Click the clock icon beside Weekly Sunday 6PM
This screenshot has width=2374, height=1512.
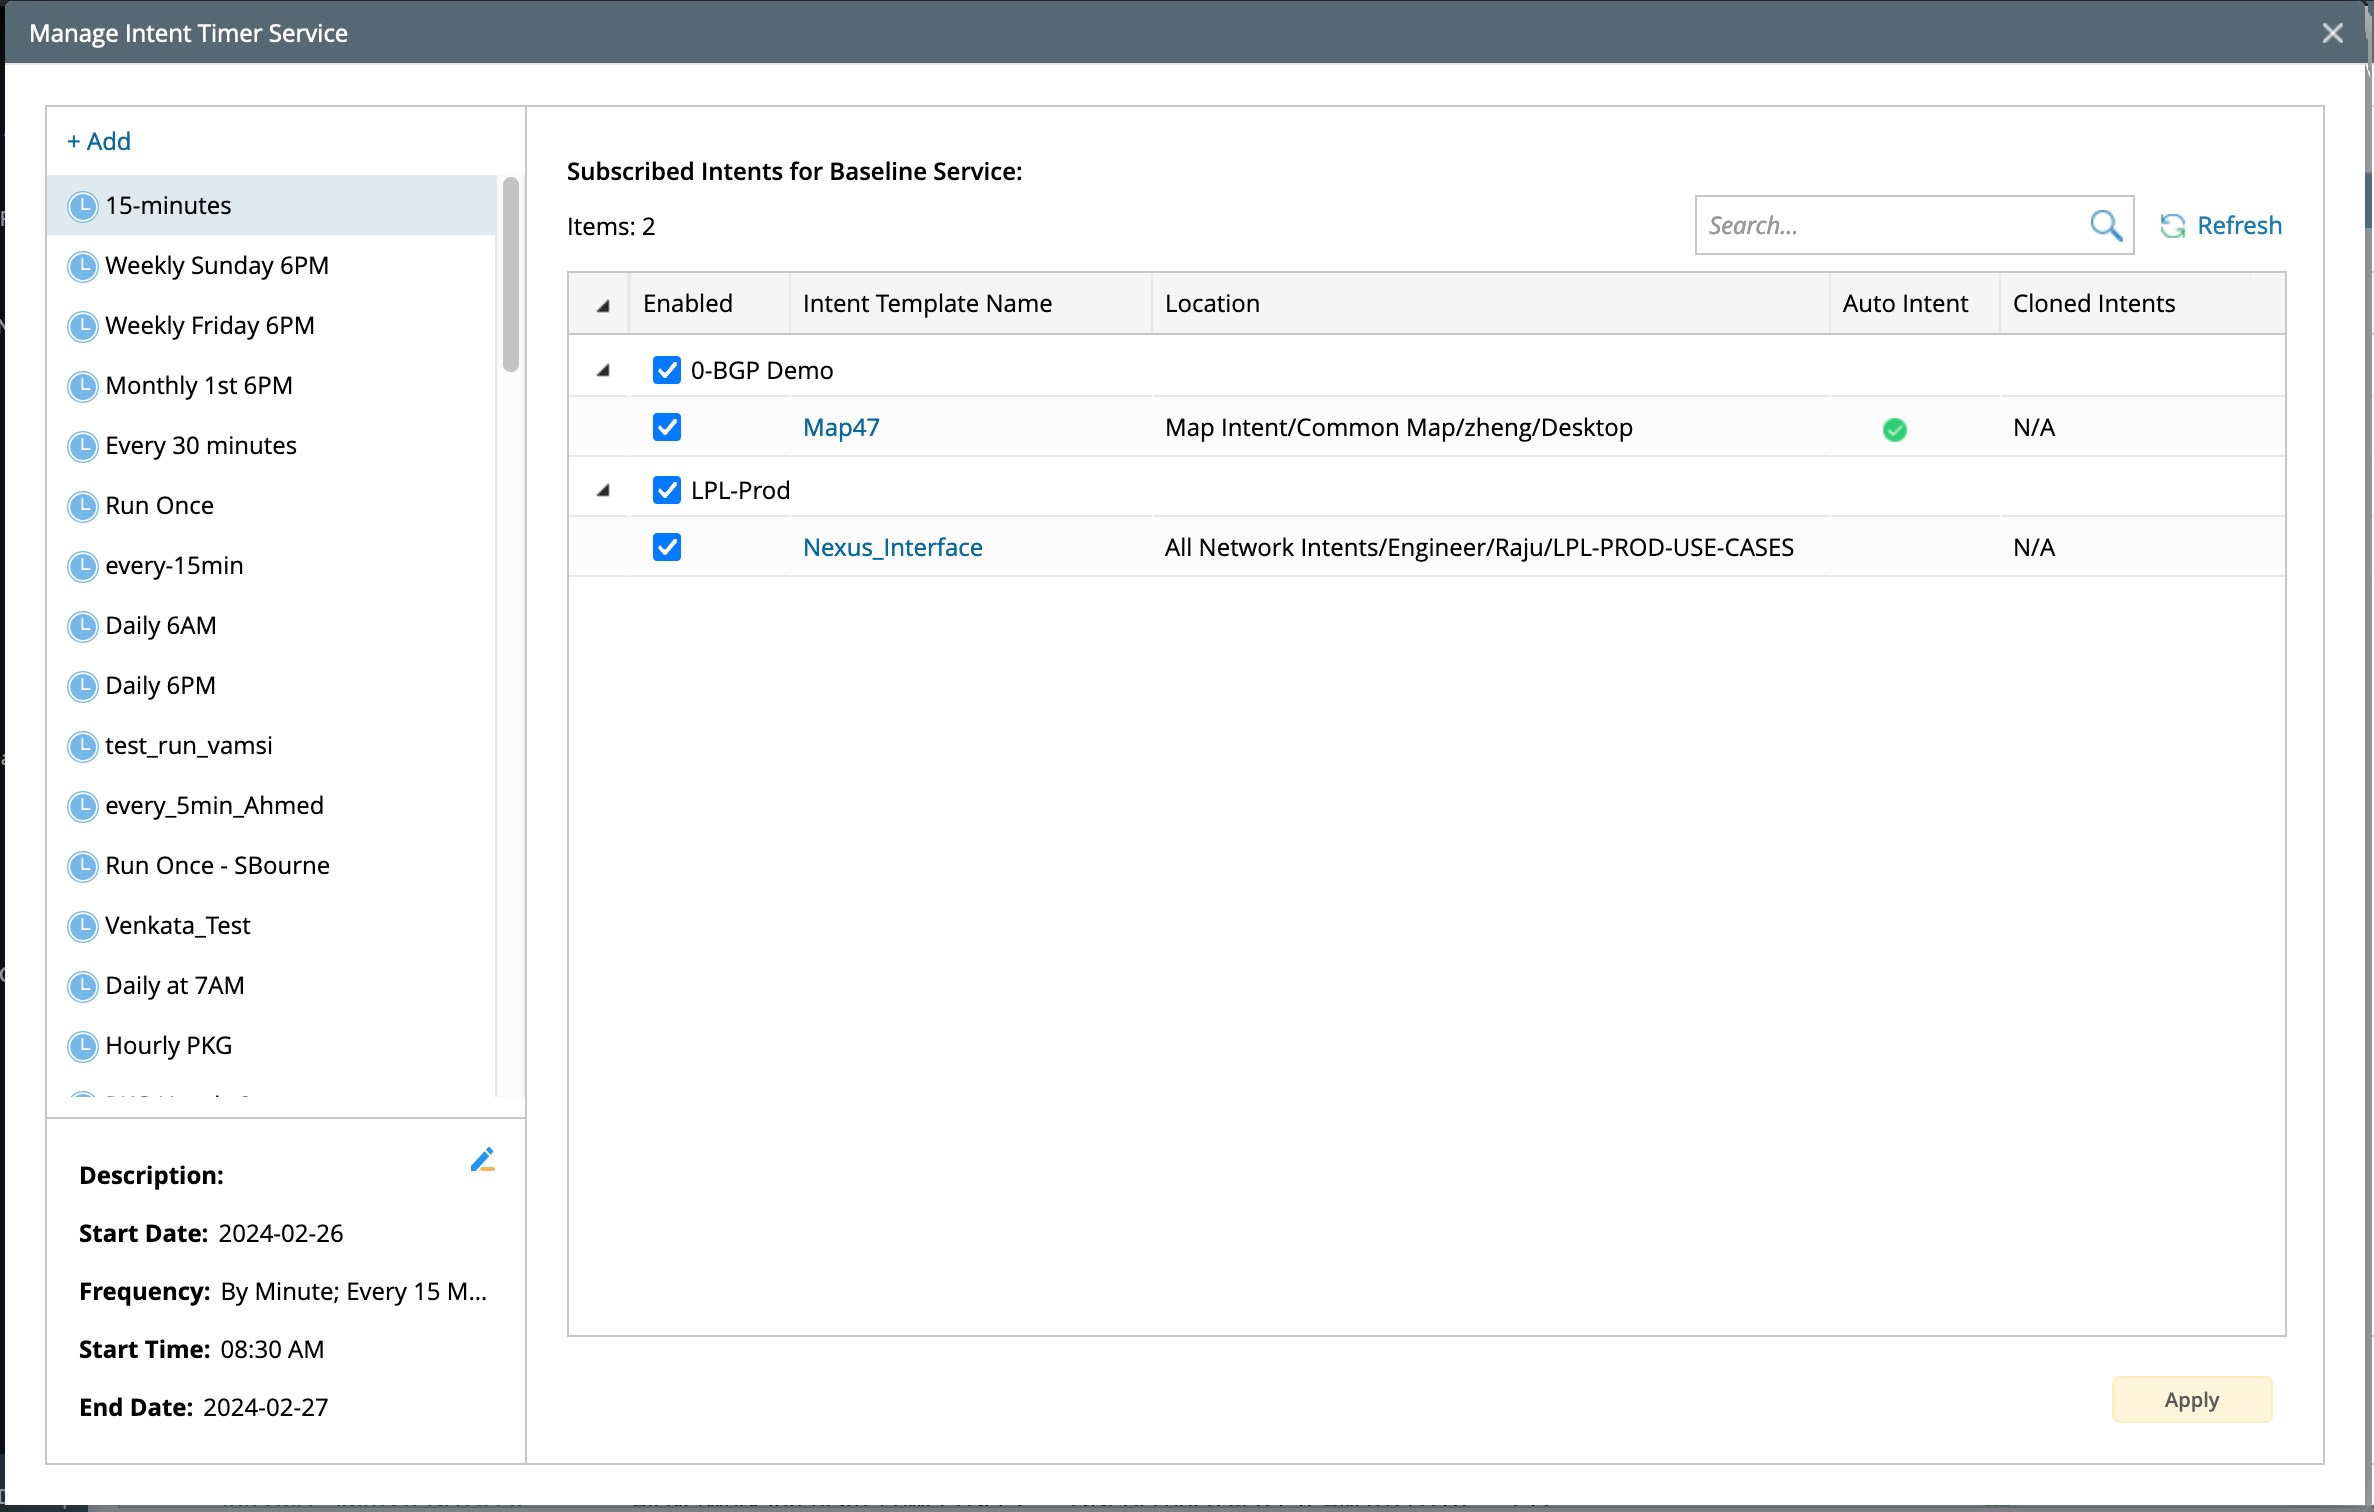82,266
